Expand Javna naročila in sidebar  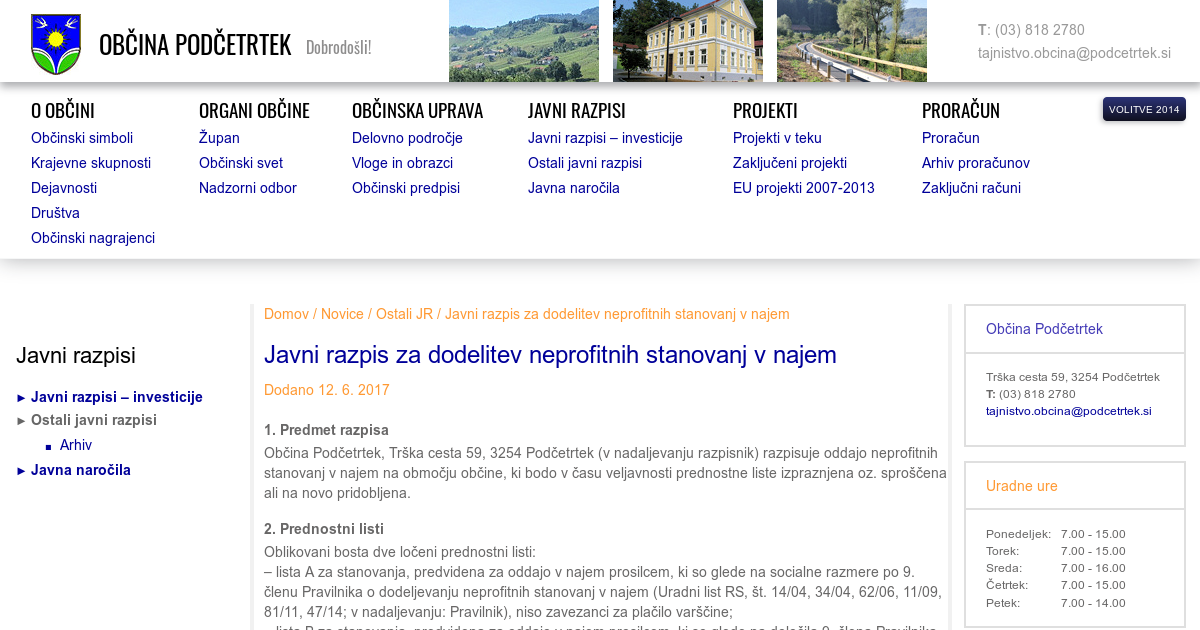coord(80,470)
